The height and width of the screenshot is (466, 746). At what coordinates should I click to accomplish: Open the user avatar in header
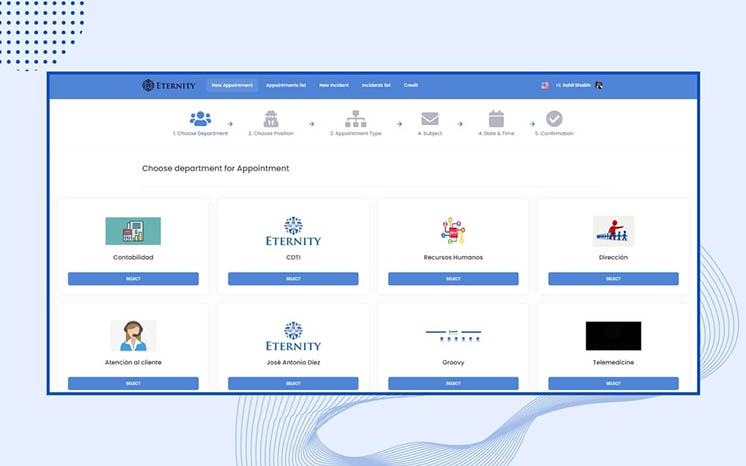coord(599,85)
